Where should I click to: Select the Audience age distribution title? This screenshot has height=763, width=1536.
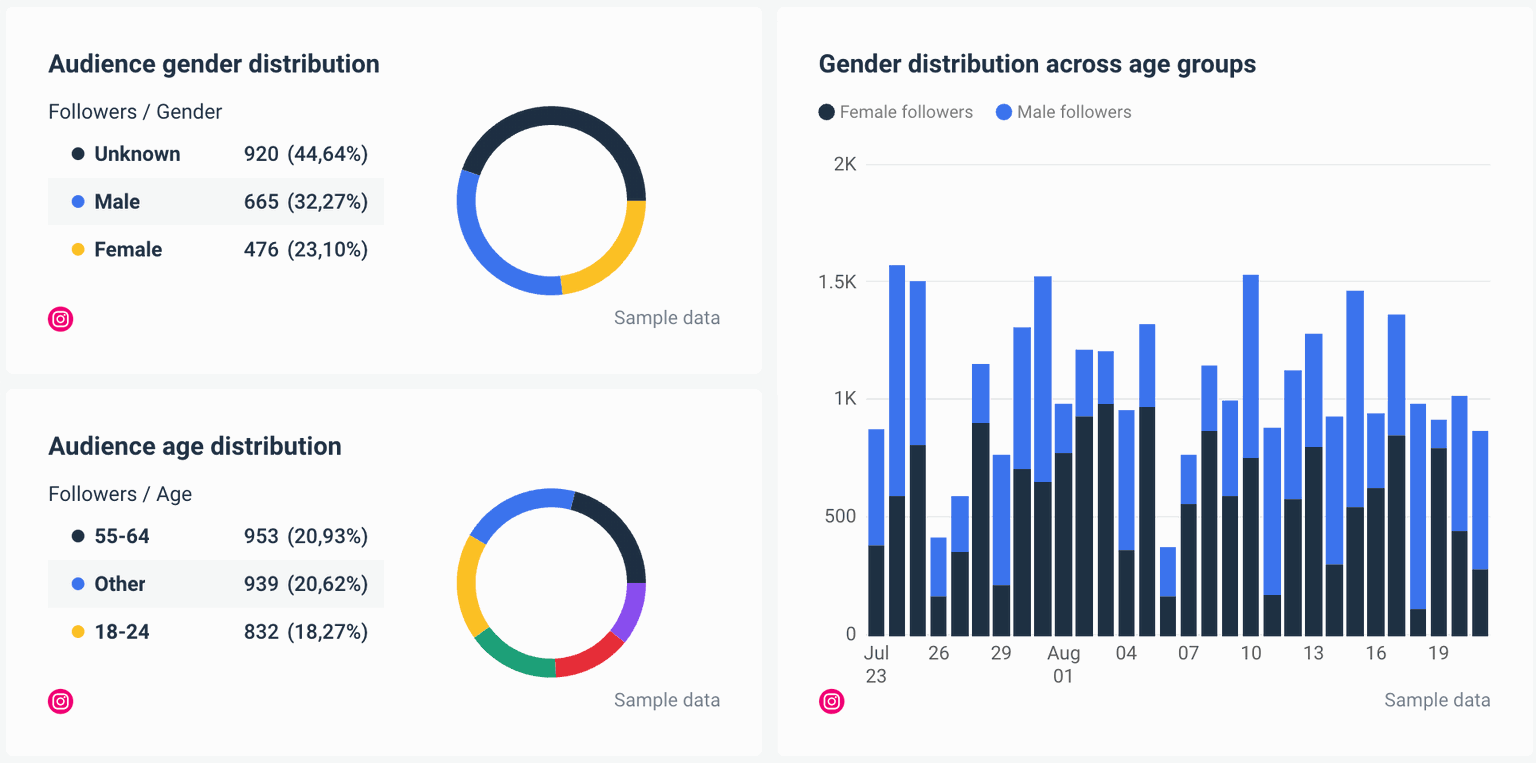pos(195,446)
